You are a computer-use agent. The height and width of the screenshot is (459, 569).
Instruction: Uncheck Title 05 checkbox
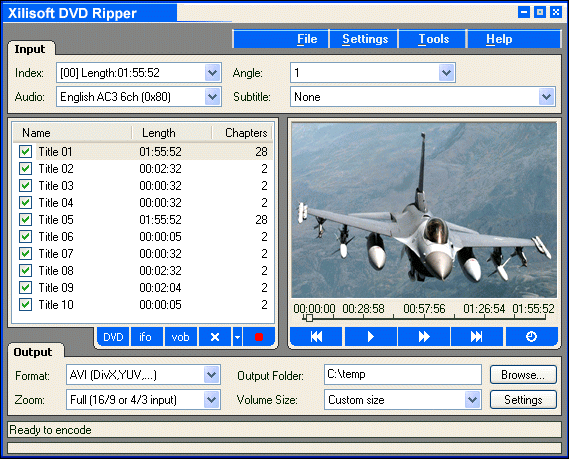pos(25,220)
